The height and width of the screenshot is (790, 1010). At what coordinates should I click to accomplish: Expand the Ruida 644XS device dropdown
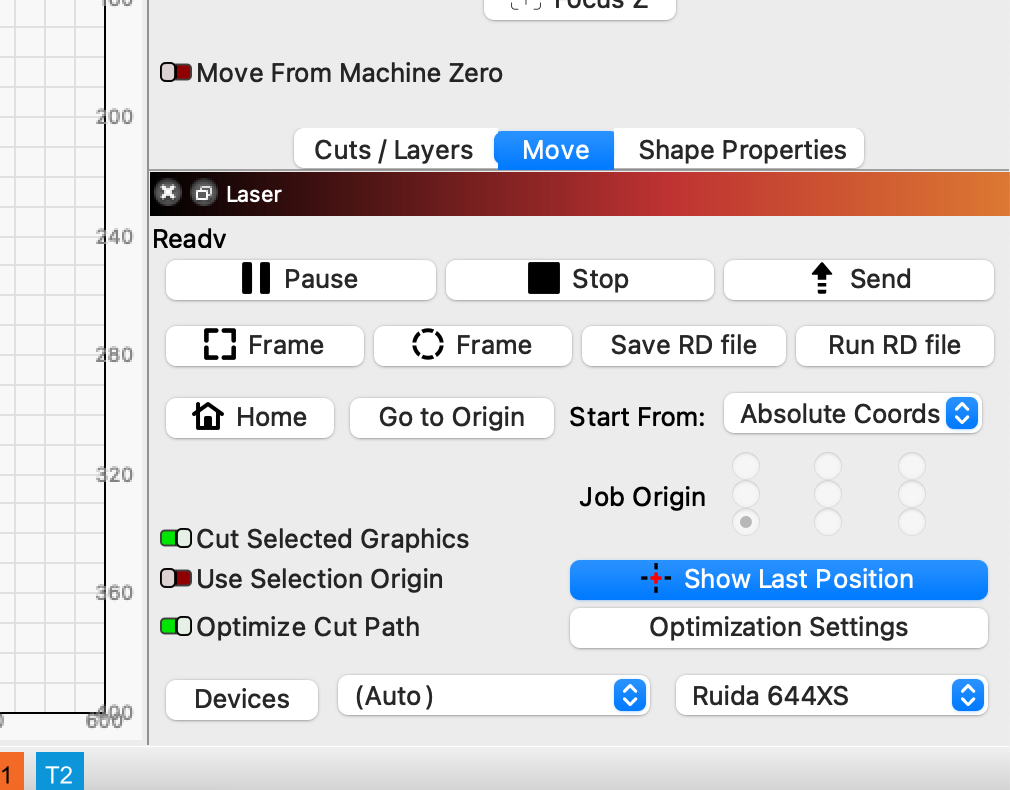click(831, 696)
